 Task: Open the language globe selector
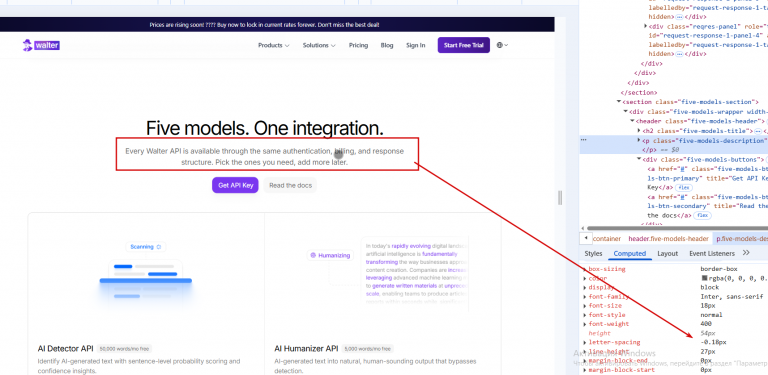pyautogui.click(x=502, y=45)
